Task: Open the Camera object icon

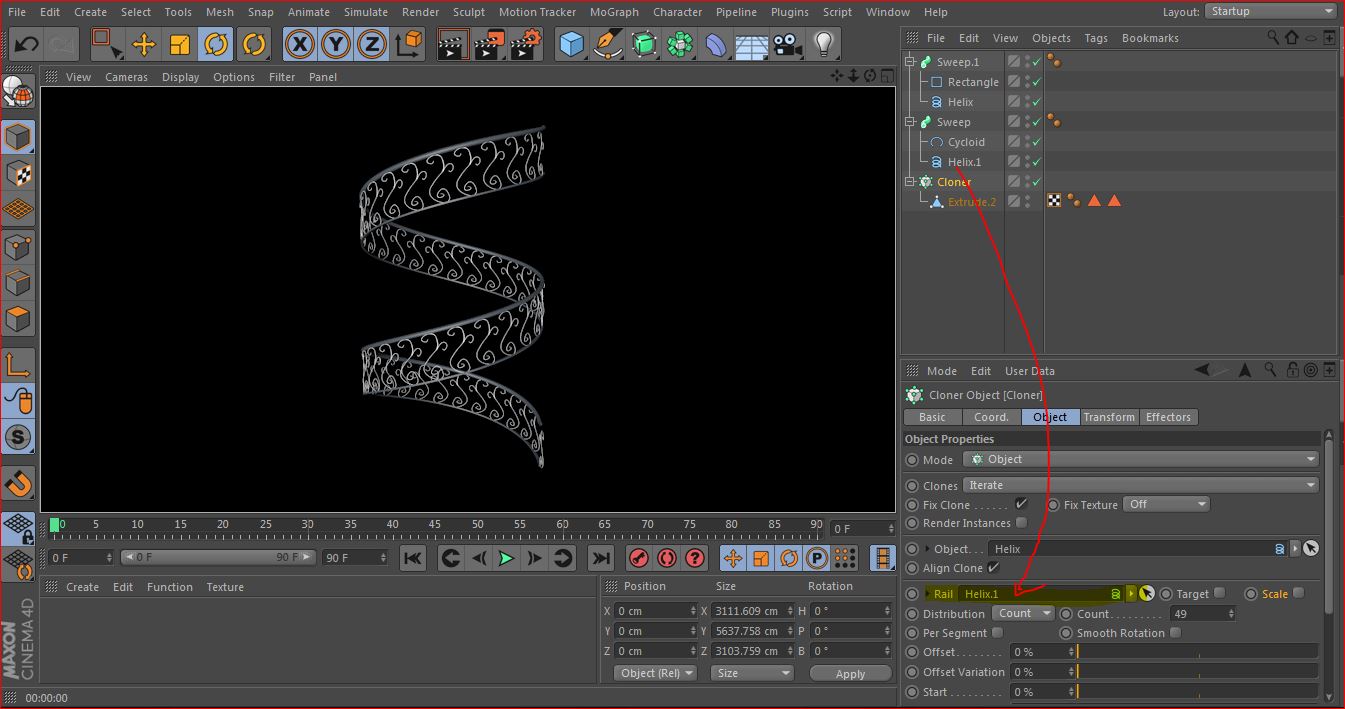Action: [x=787, y=44]
